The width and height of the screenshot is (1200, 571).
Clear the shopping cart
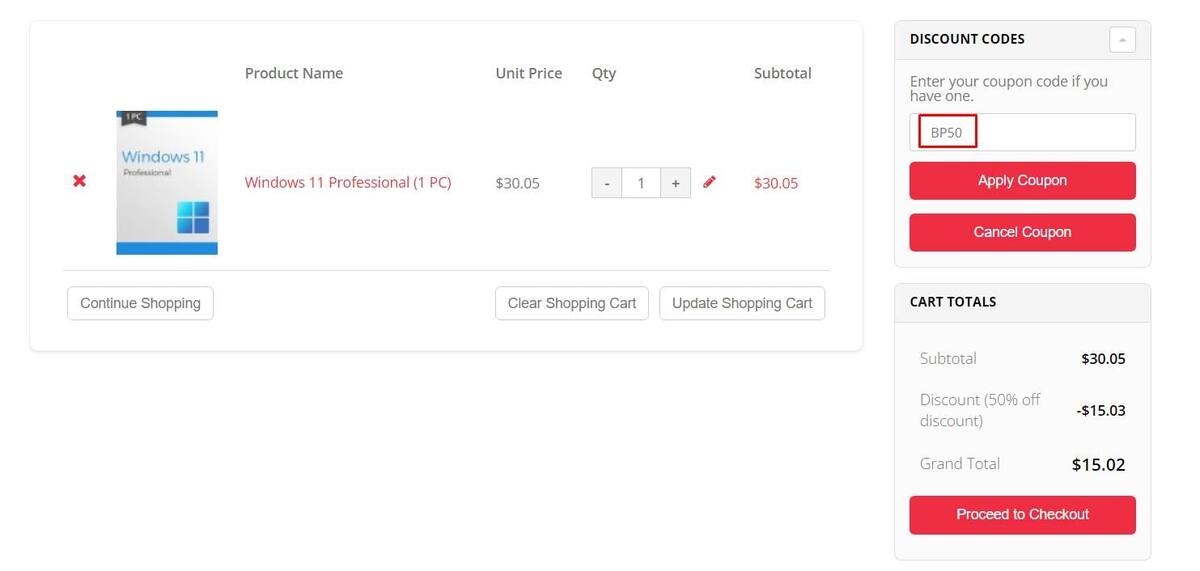[x=572, y=303]
